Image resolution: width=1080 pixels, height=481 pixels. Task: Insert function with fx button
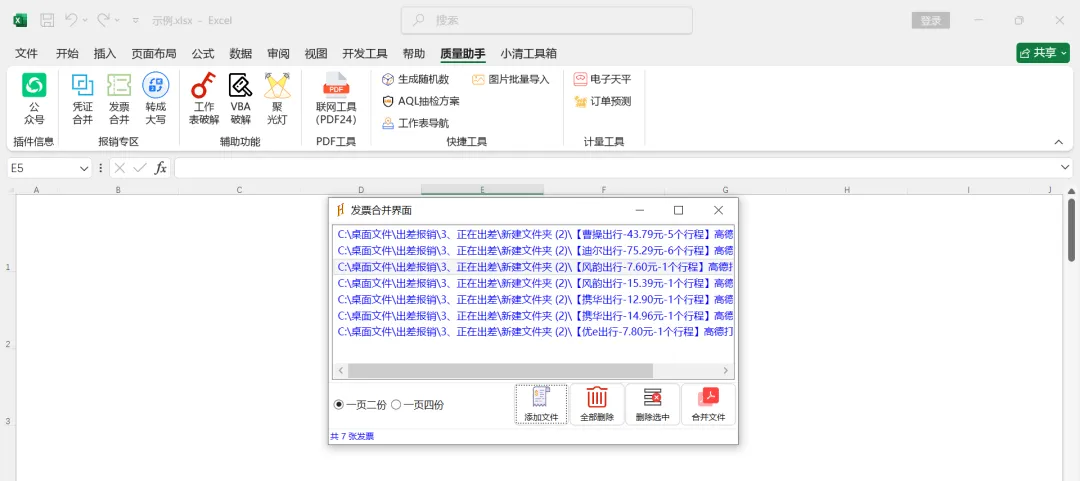tap(160, 167)
